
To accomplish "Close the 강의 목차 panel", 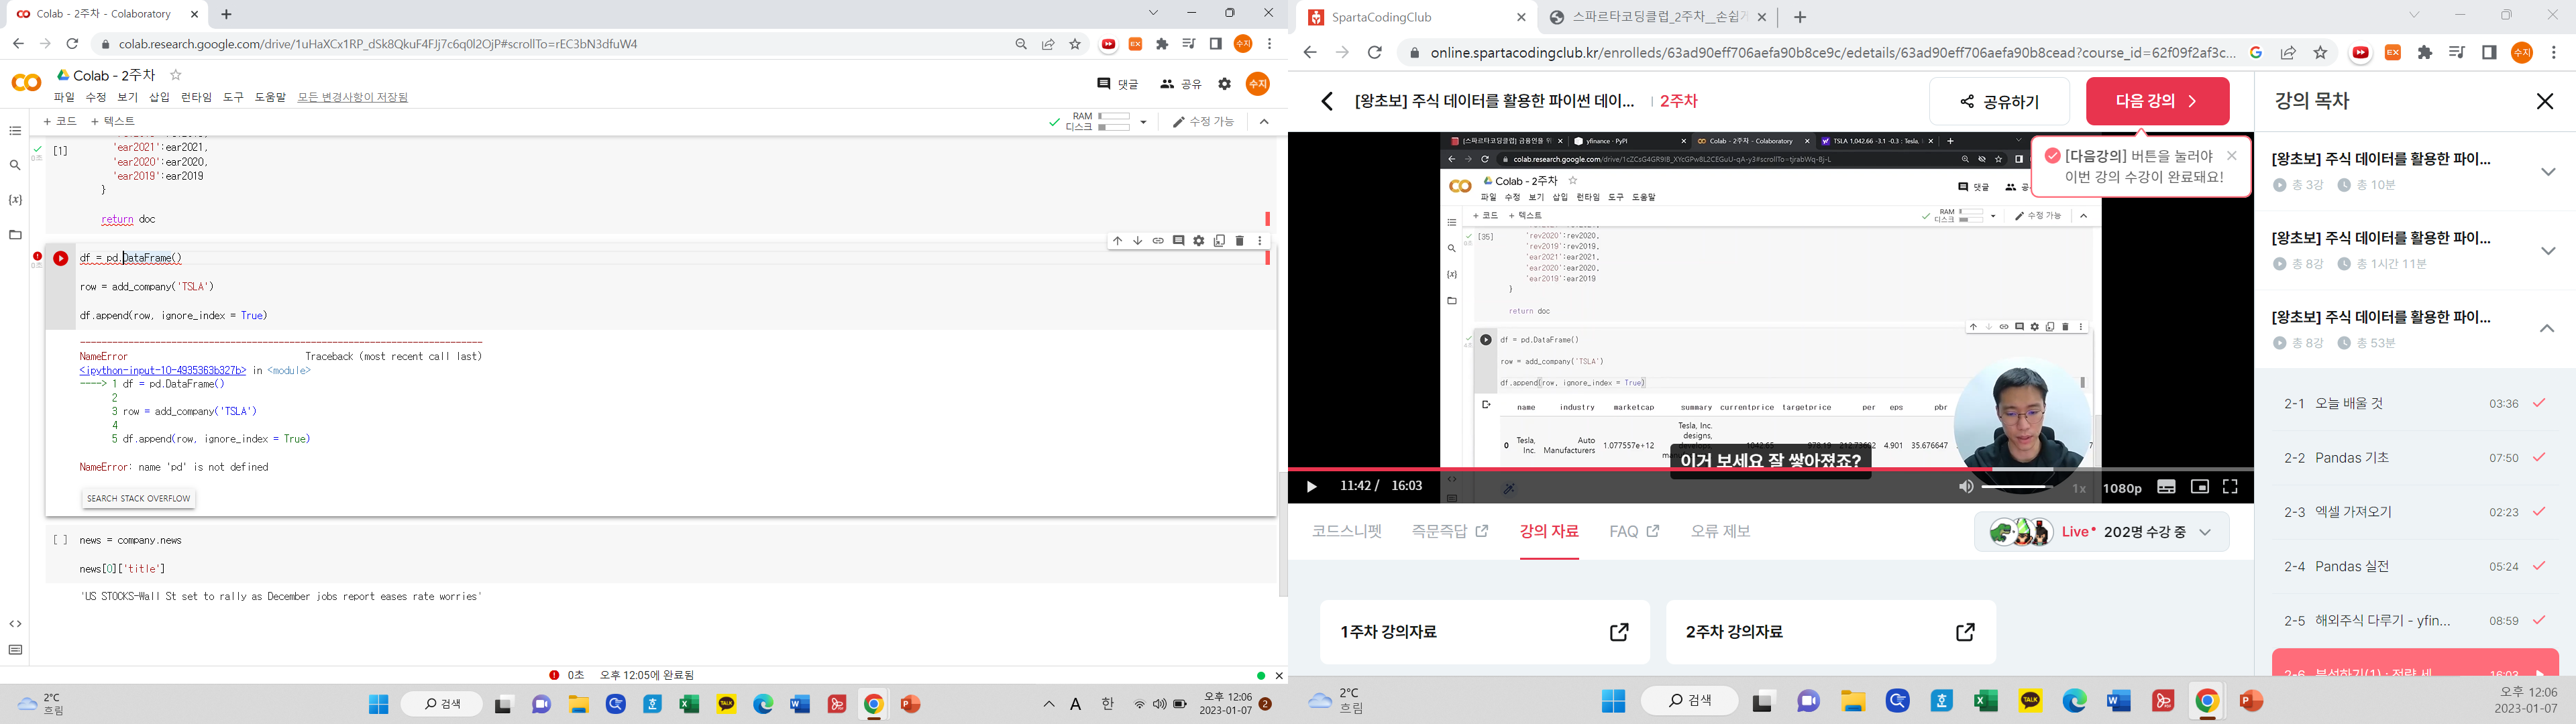I will tap(2545, 101).
